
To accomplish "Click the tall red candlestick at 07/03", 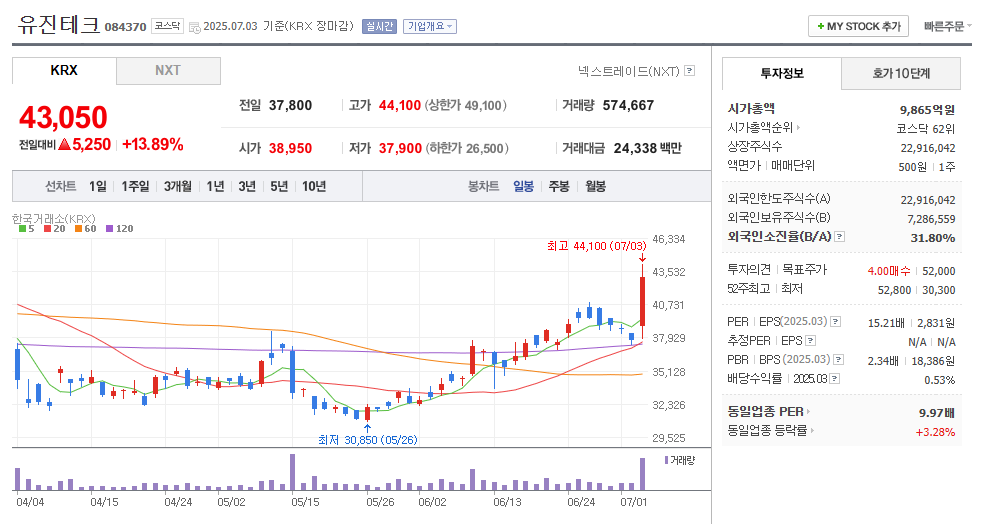I will [x=643, y=301].
